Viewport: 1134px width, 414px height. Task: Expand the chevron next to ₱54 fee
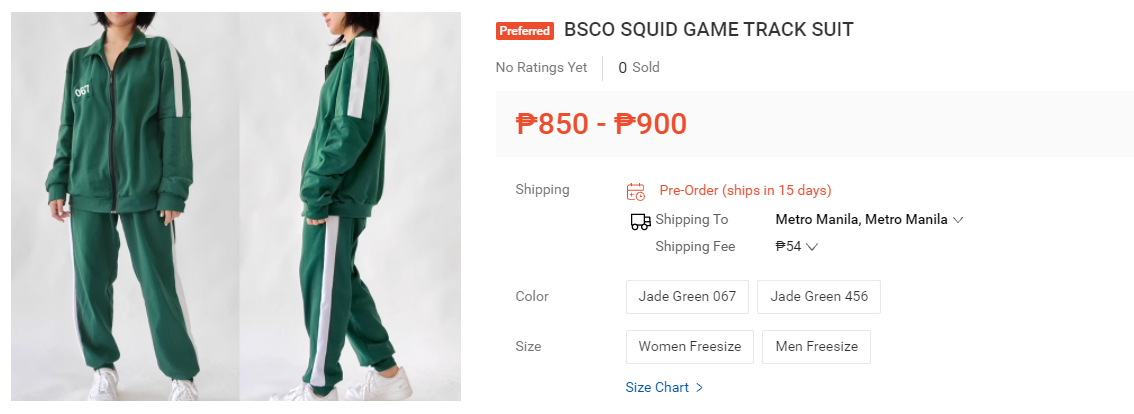point(812,247)
